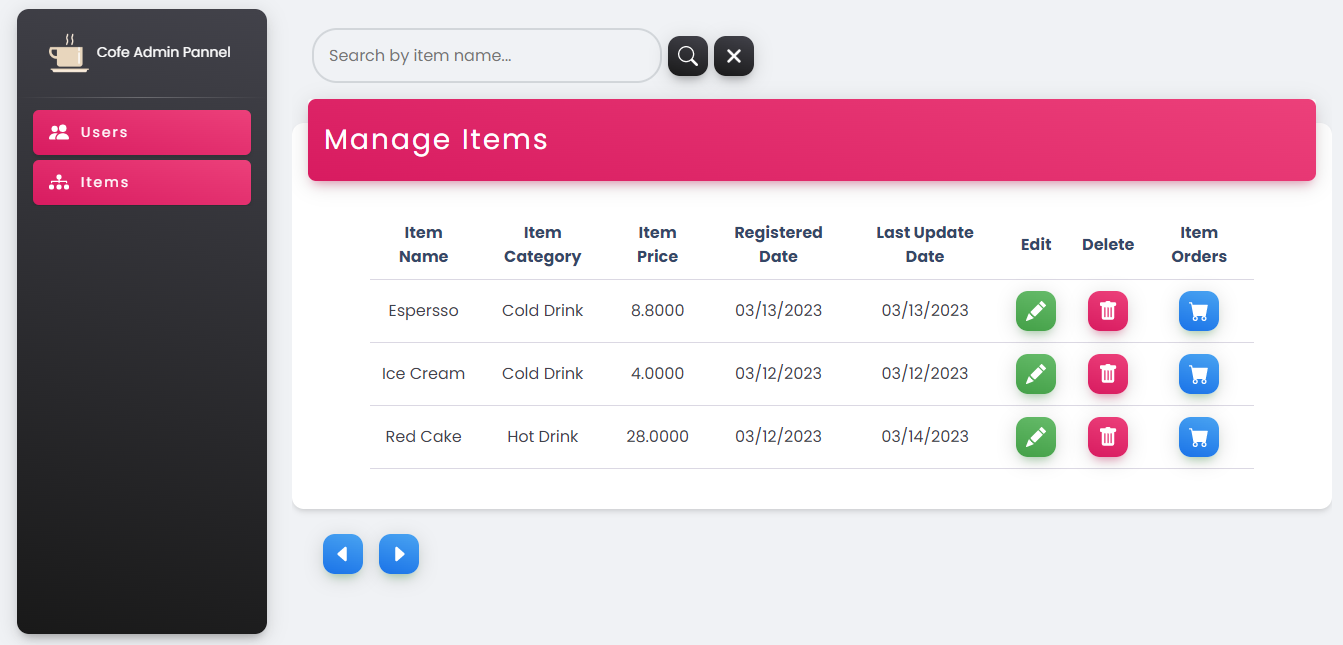The height and width of the screenshot is (645, 1343).
Task: Click the delete trash icon for Espersso
Action: 1107,311
